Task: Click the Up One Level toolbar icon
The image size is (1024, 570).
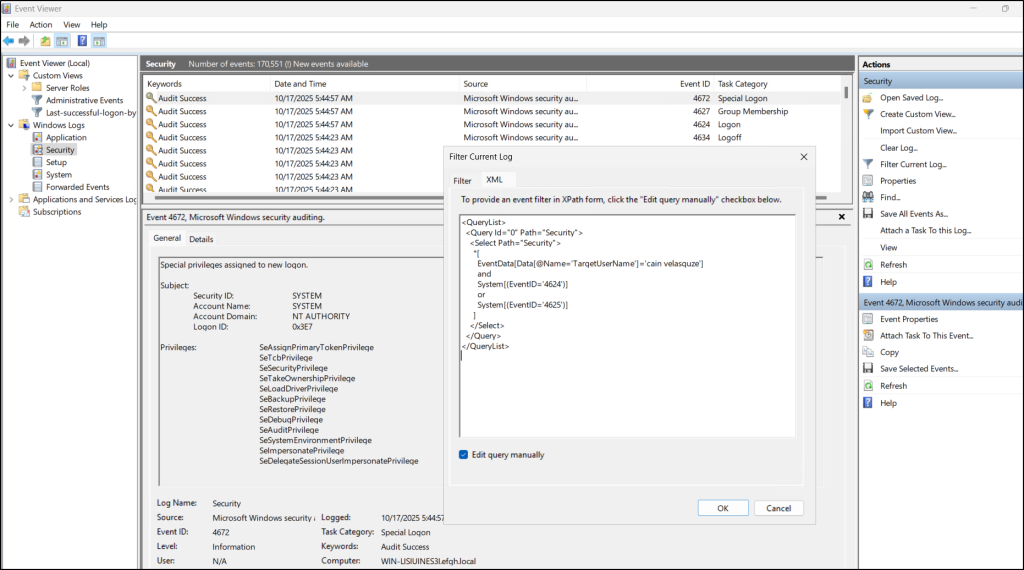Action: [45, 41]
